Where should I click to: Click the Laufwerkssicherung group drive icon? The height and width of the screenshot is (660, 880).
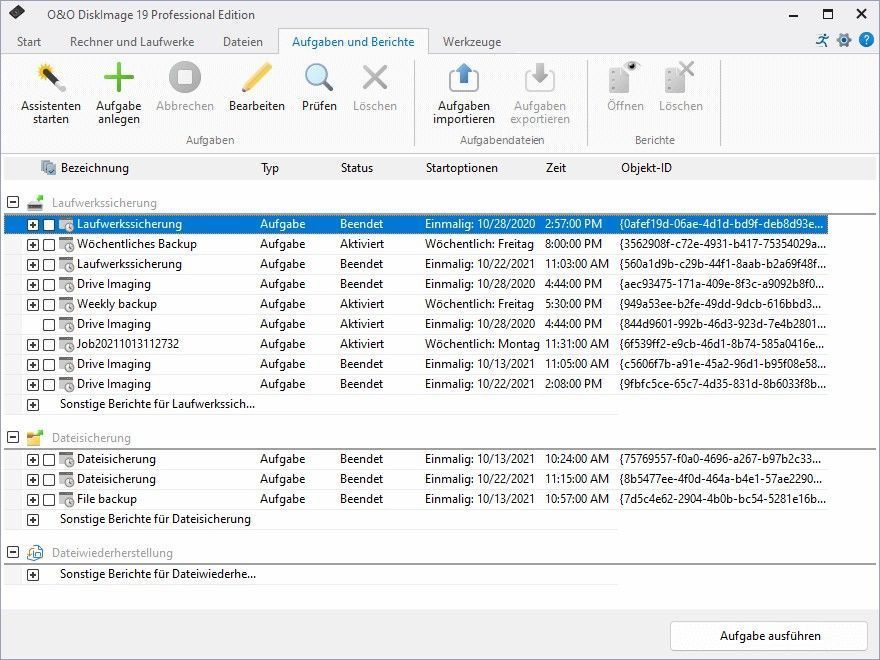(x=35, y=202)
